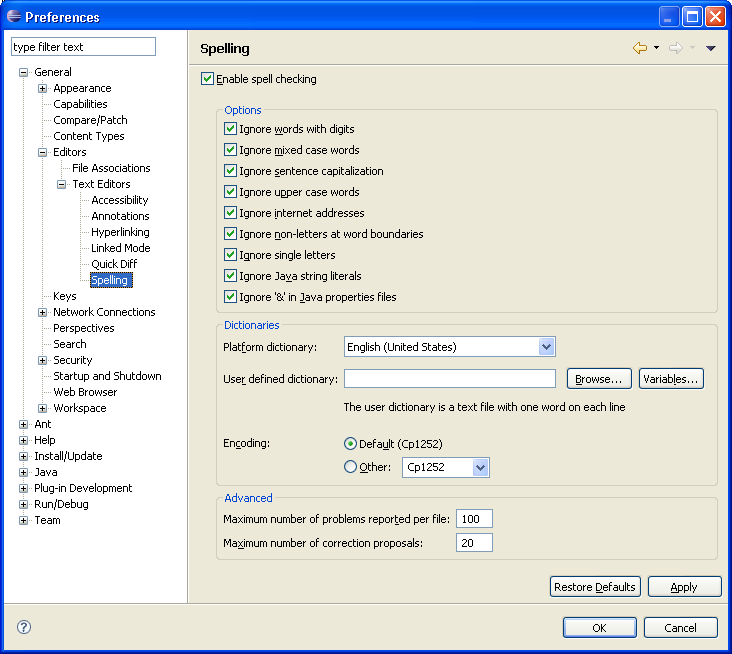Toggle Enable spell checking checkbox
This screenshot has height=654, width=732.
(x=207, y=78)
